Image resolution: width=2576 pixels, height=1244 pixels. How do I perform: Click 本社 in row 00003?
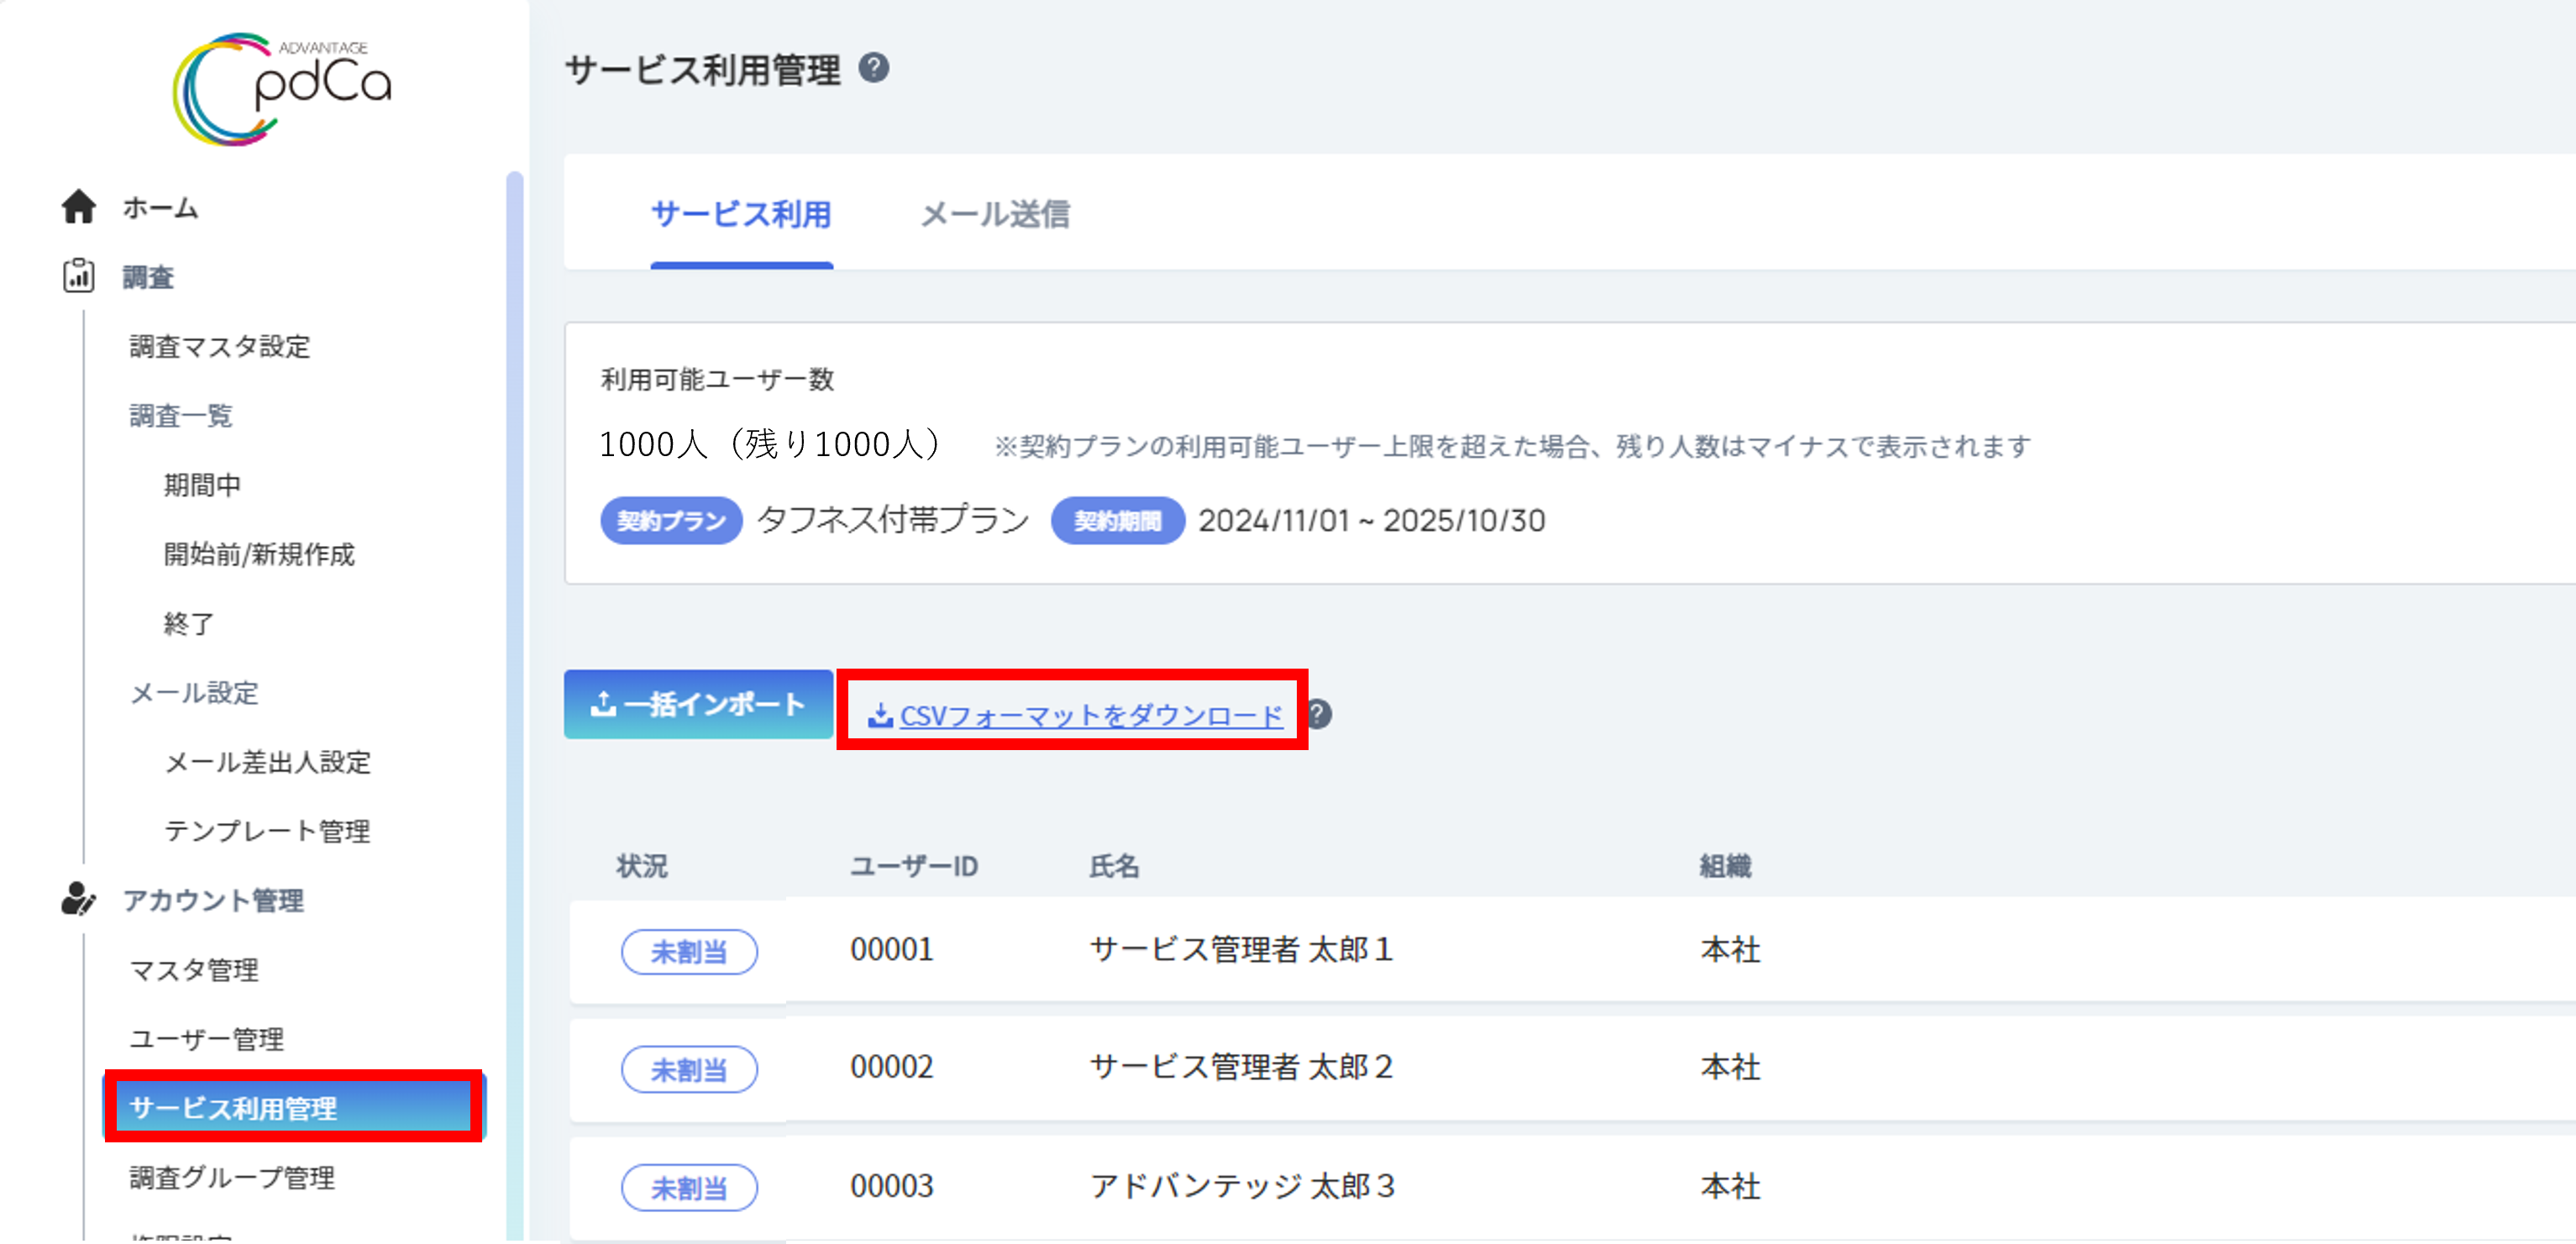(x=1730, y=1185)
